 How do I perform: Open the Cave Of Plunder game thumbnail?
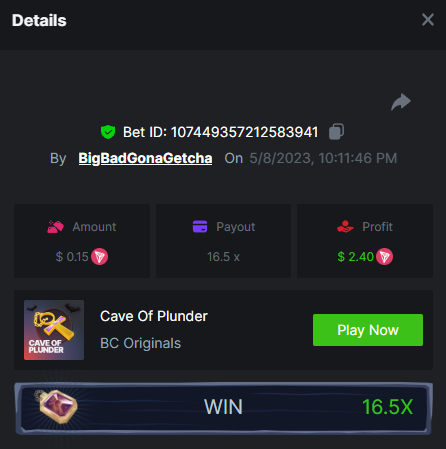click(x=54, y=330)
